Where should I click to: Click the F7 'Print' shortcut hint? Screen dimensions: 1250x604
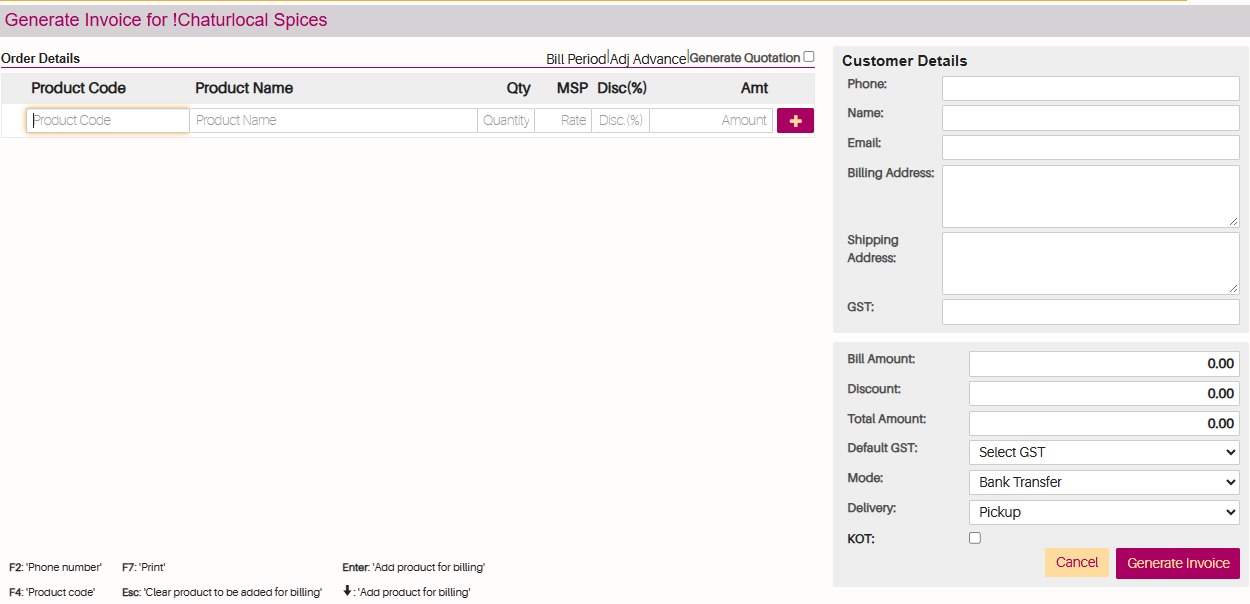143,568
